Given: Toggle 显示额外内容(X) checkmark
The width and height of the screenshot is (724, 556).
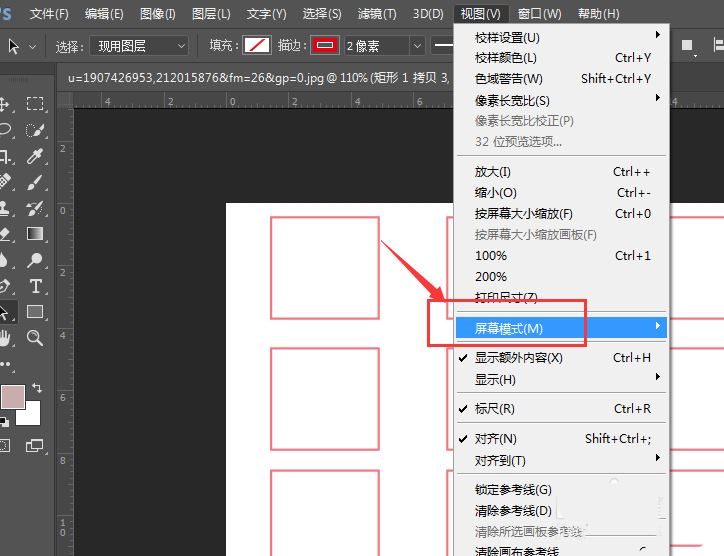Looking at the screenshot, I should tap(561, 357).
